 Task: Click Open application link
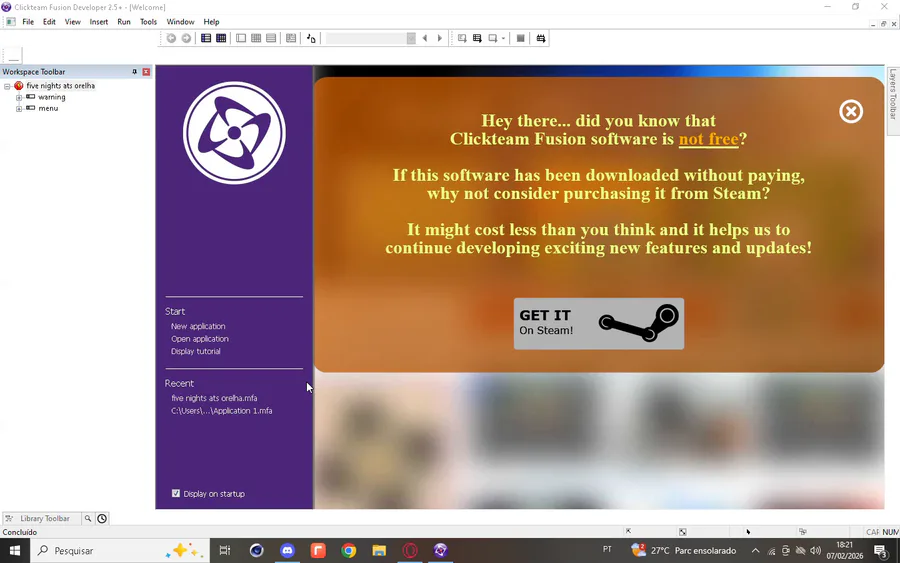200,339
